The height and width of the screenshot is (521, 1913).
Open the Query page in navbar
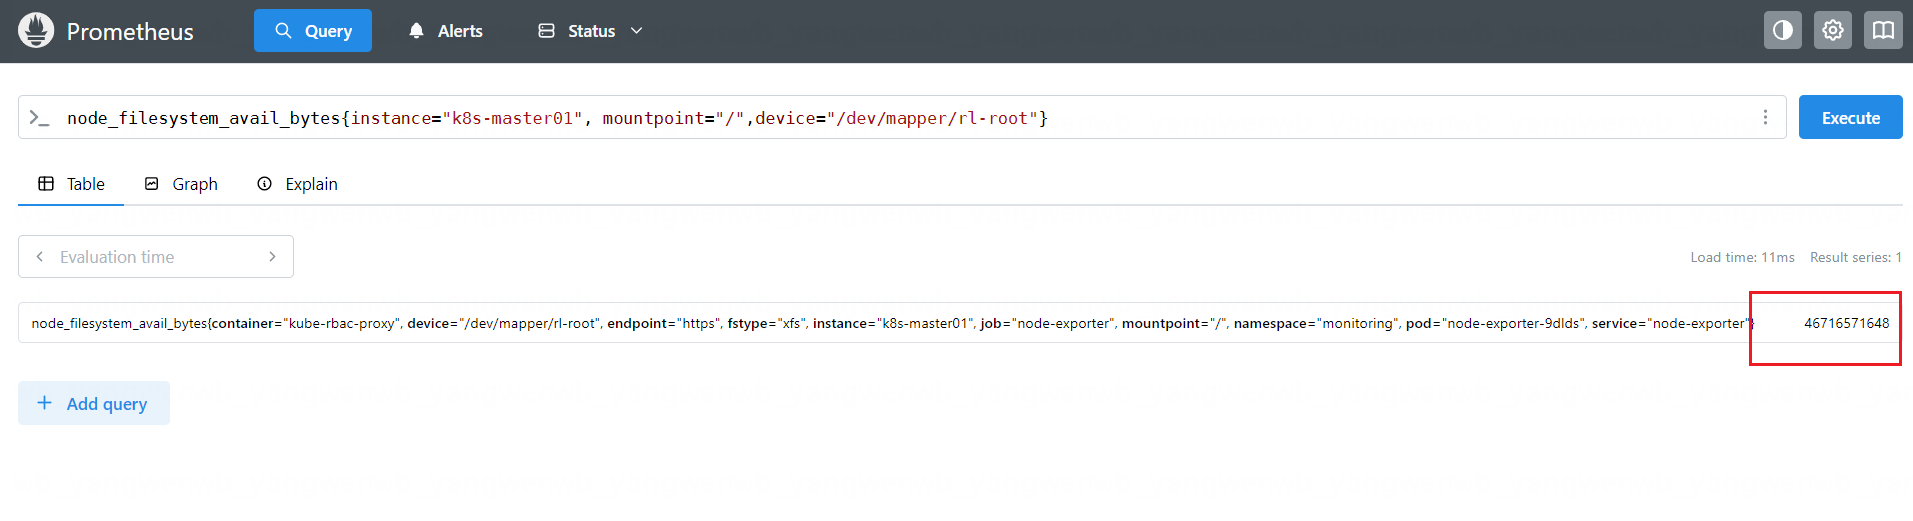(313, 31)
